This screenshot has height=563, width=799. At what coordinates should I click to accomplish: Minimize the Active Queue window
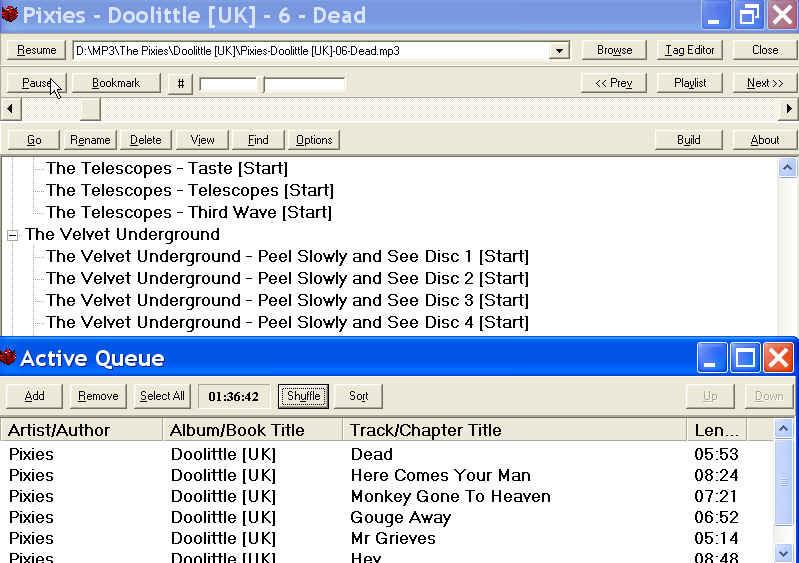point(711,357)
